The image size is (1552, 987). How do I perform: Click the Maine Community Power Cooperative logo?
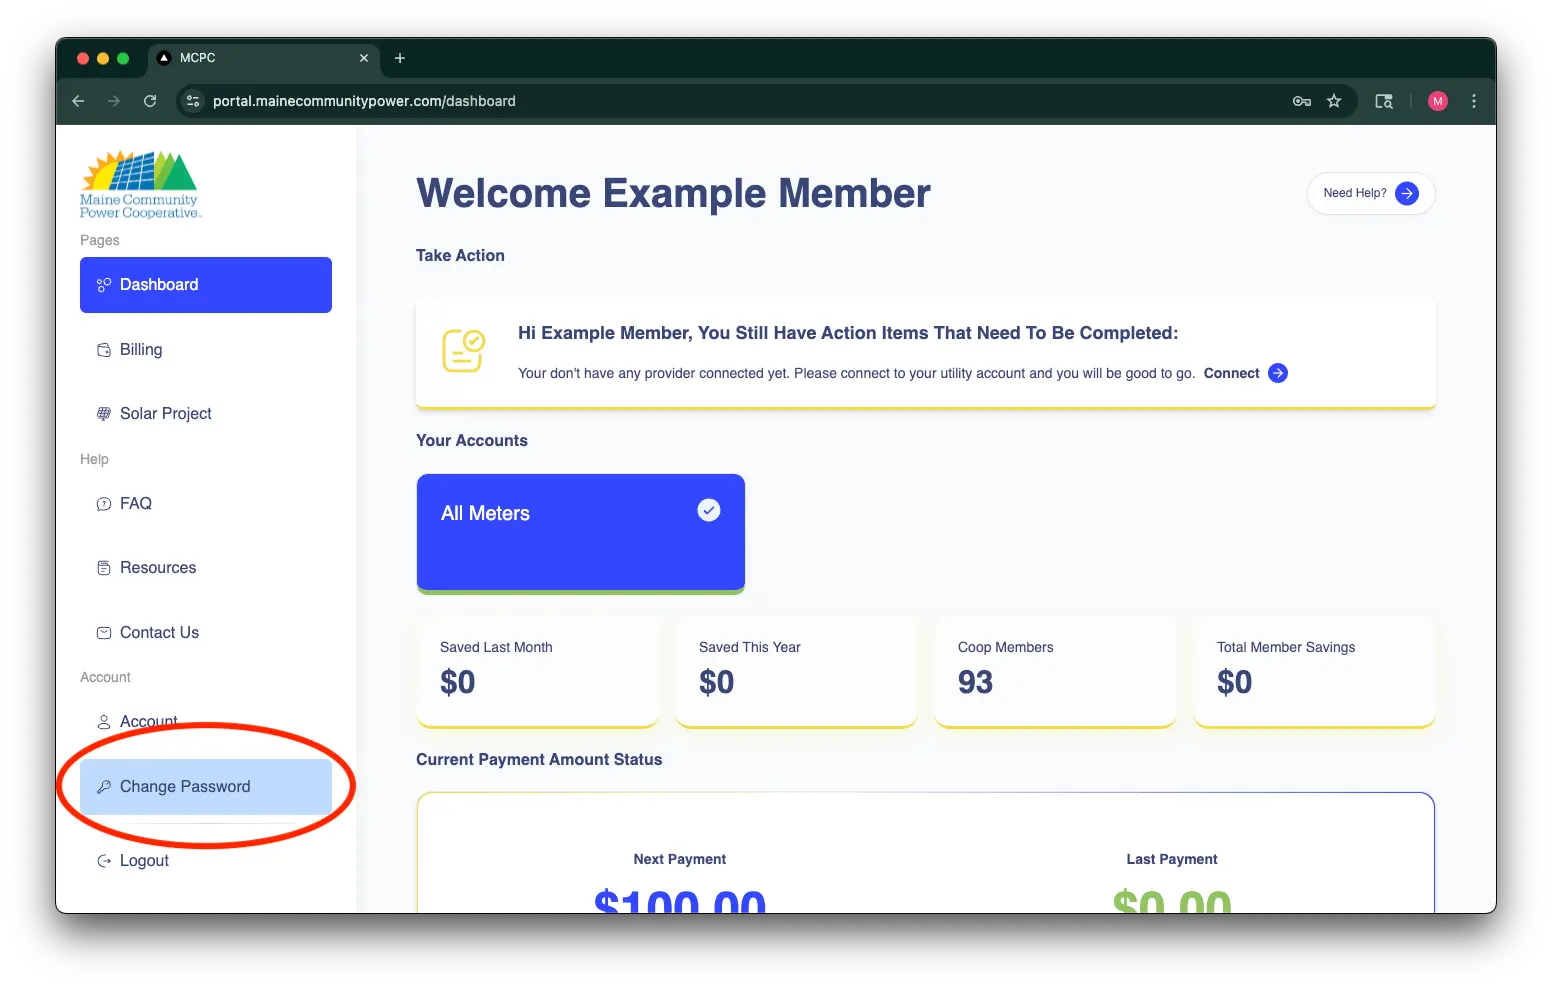pyautogui.click(x=140, y=184)
